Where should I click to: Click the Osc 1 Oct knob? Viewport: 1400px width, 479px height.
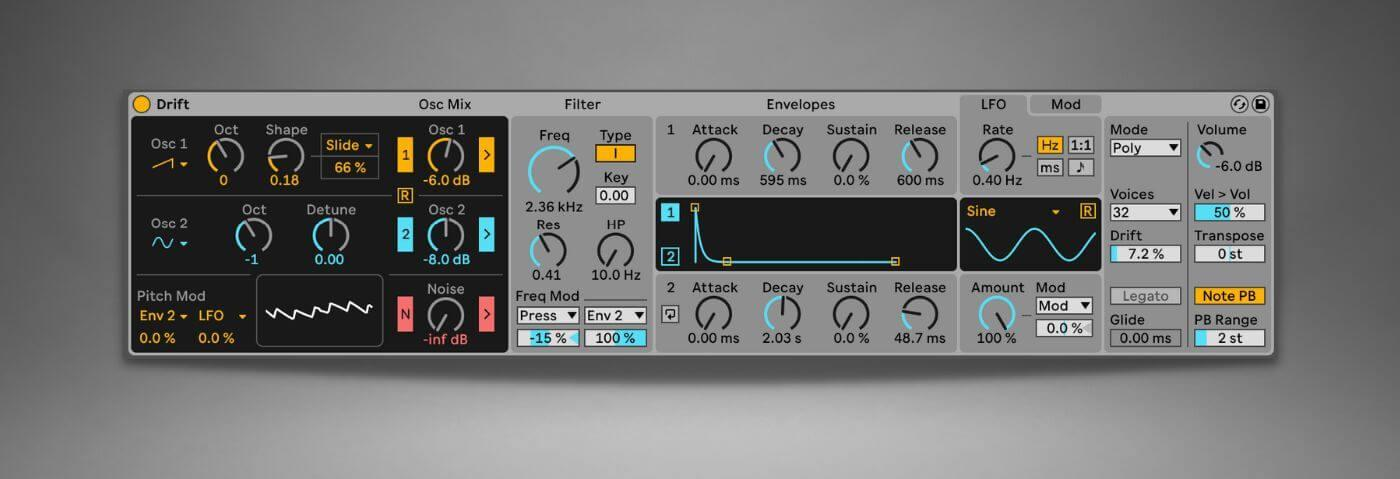pos(225,155)
